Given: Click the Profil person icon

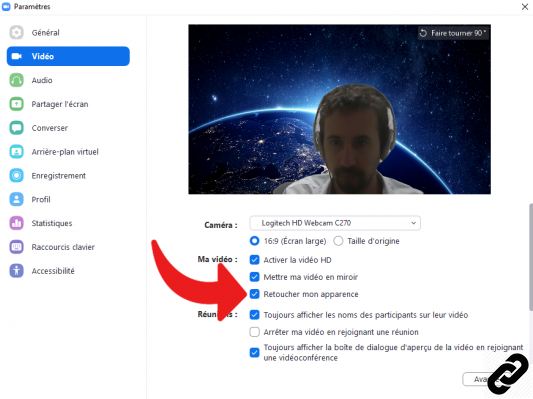Looking at the screenshot, I should 16,199.
